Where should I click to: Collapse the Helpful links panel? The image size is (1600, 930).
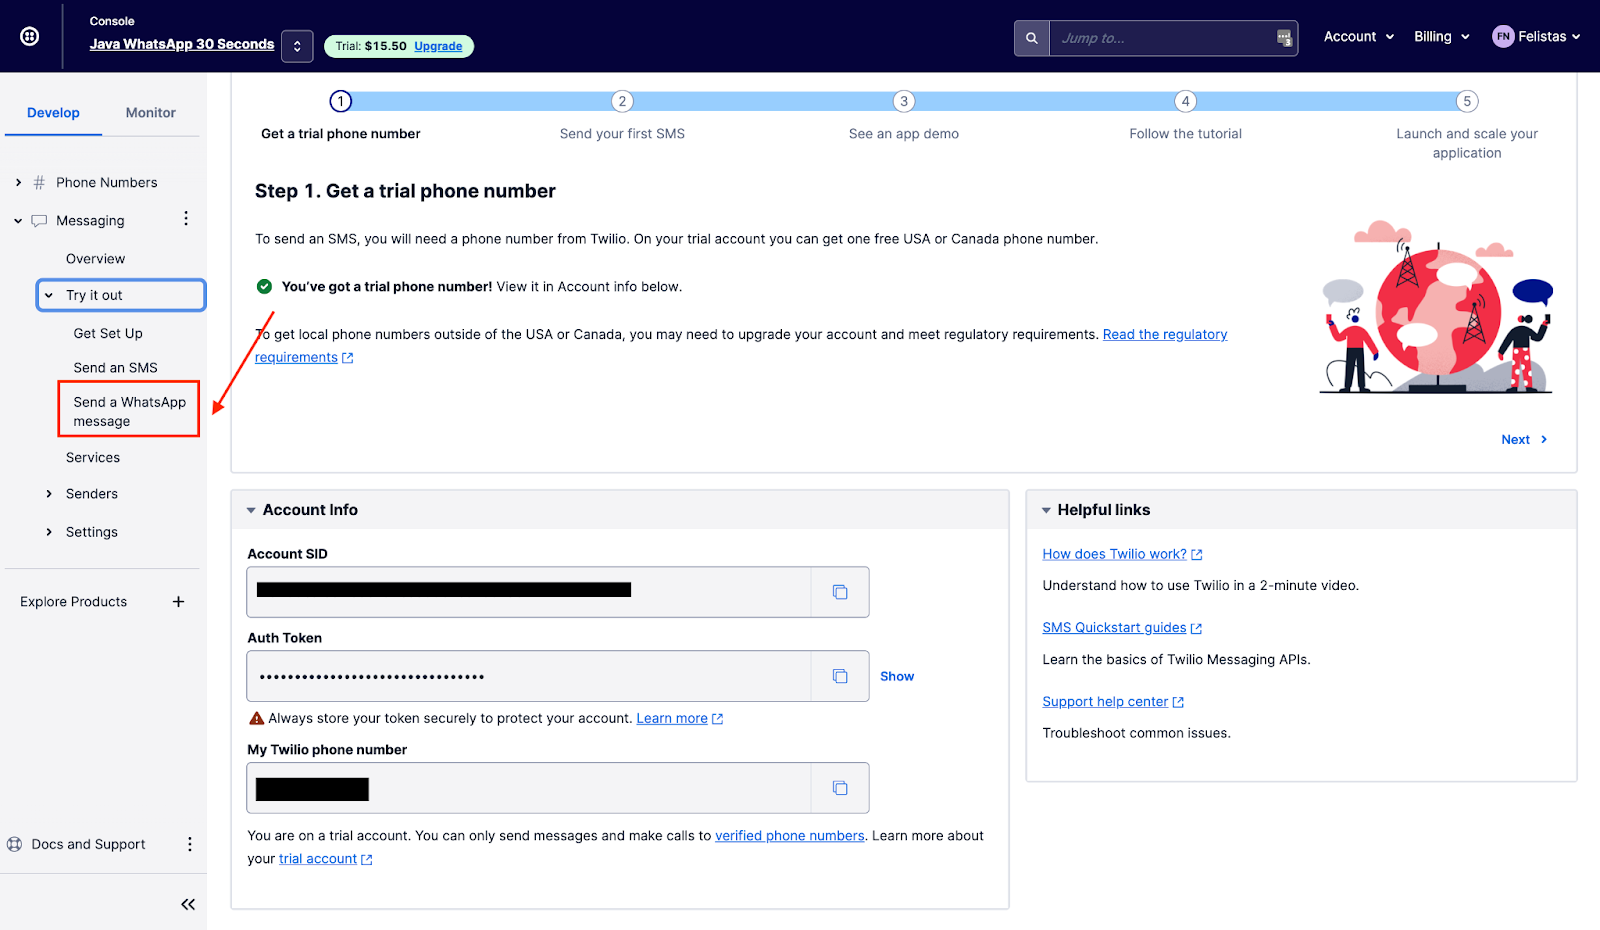pos(1046,510)
